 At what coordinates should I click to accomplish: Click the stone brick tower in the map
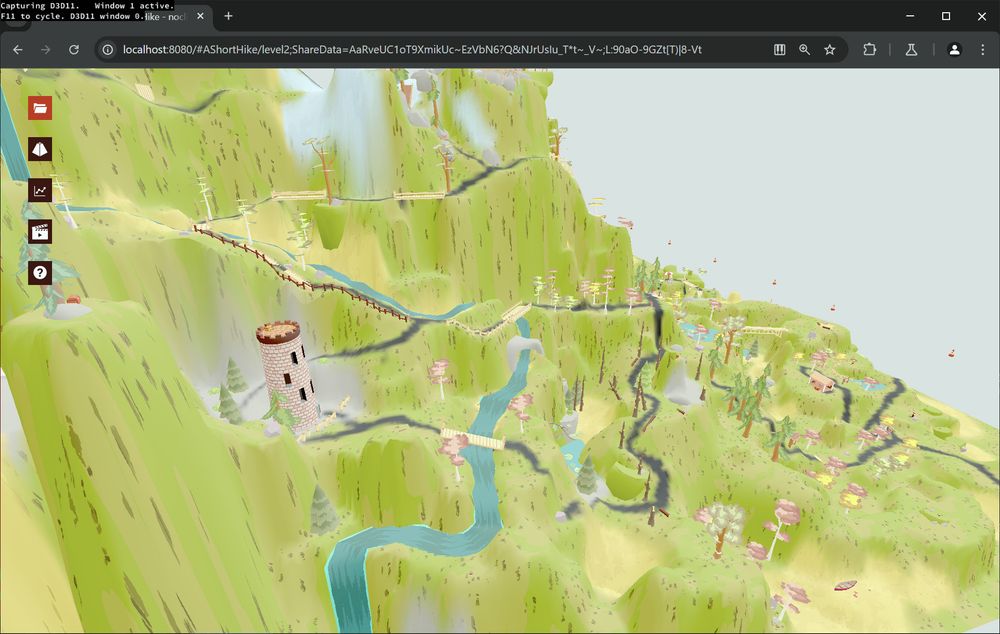pyautogui.click(x=287, y=376)
